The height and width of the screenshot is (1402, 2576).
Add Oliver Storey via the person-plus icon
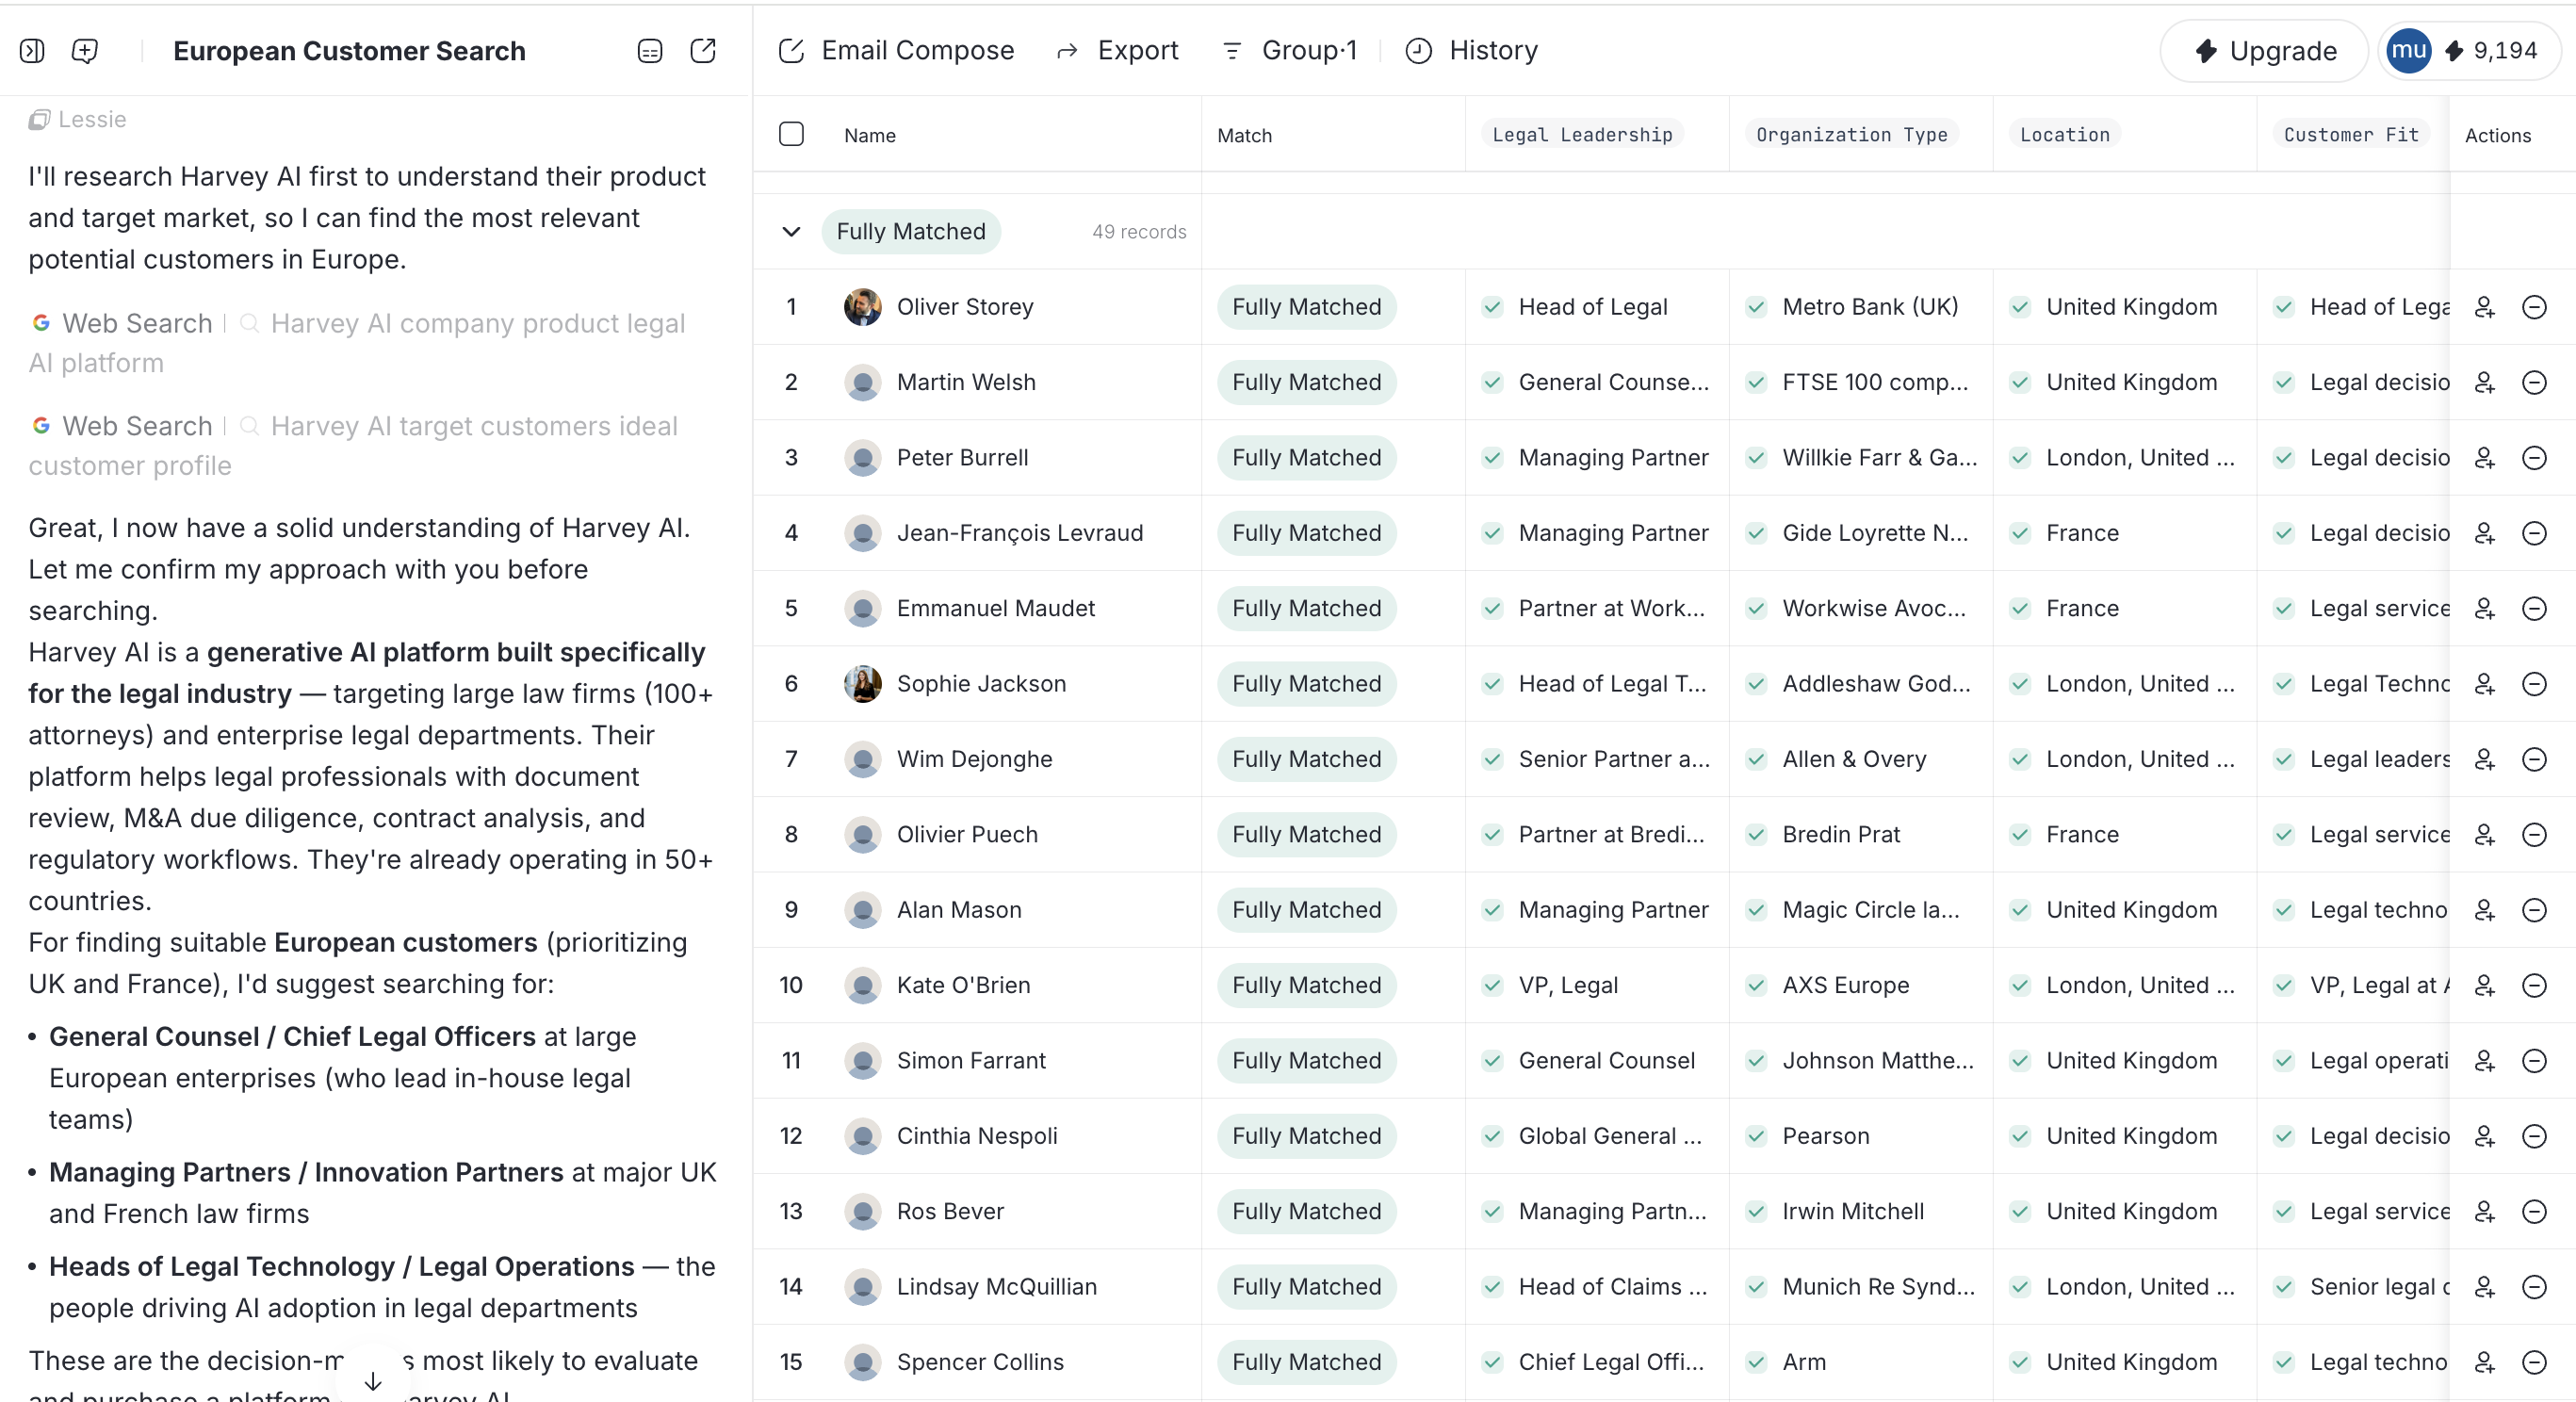pos(2486,308)
